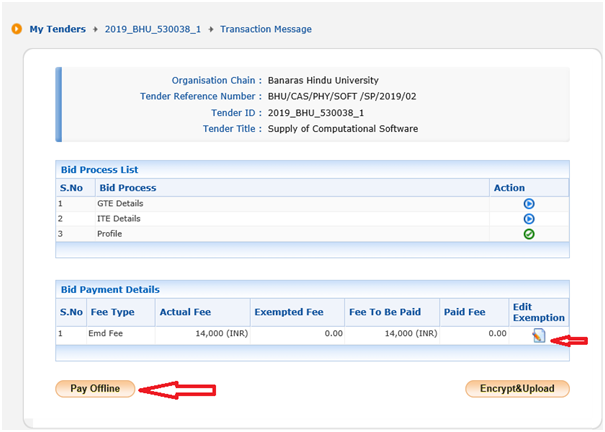Click the Encrypt&Upload button
The image size is (605, 432).
coord(516,388)
